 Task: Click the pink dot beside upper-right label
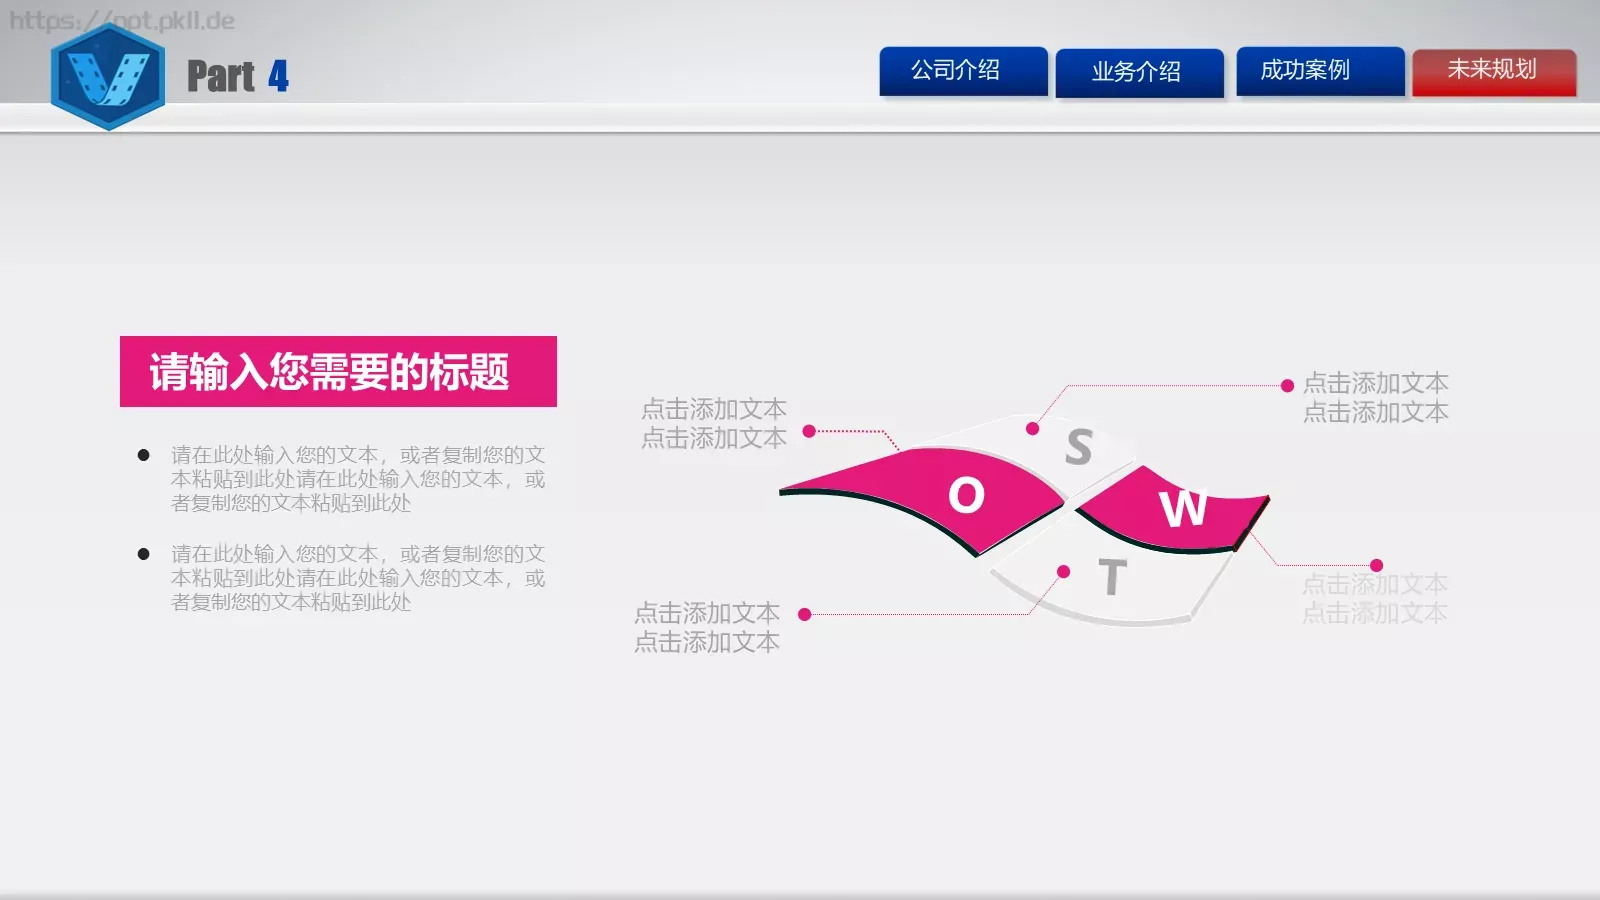(1288, 386)
